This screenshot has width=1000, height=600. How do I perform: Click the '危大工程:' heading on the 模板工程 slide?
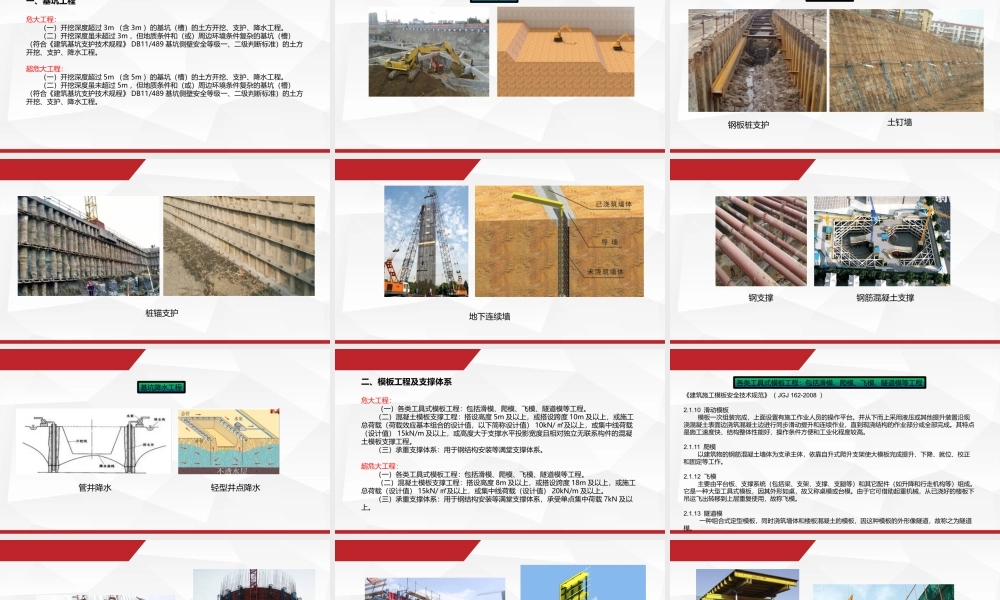[x=376, y=400]
